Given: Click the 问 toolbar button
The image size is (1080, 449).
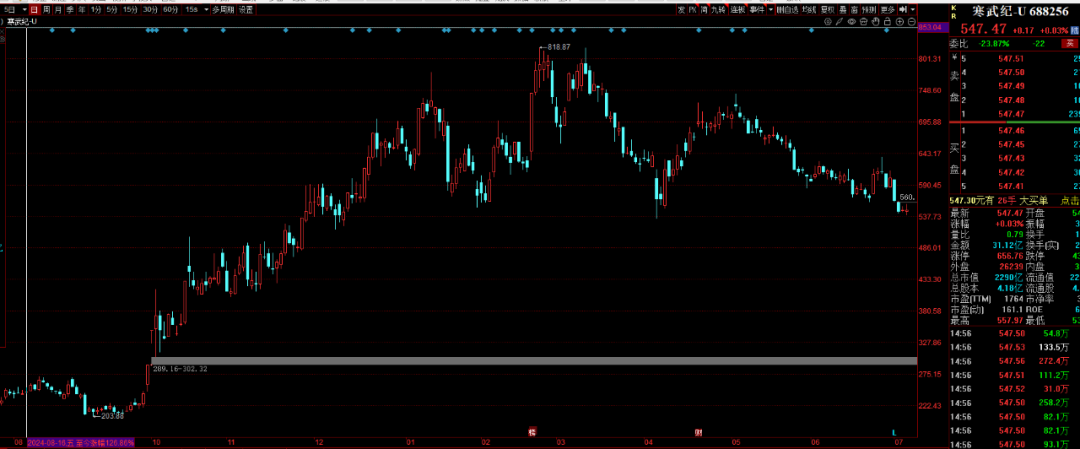Looking at the screenshot, I should pyautogui.click(x=704, y=10).
